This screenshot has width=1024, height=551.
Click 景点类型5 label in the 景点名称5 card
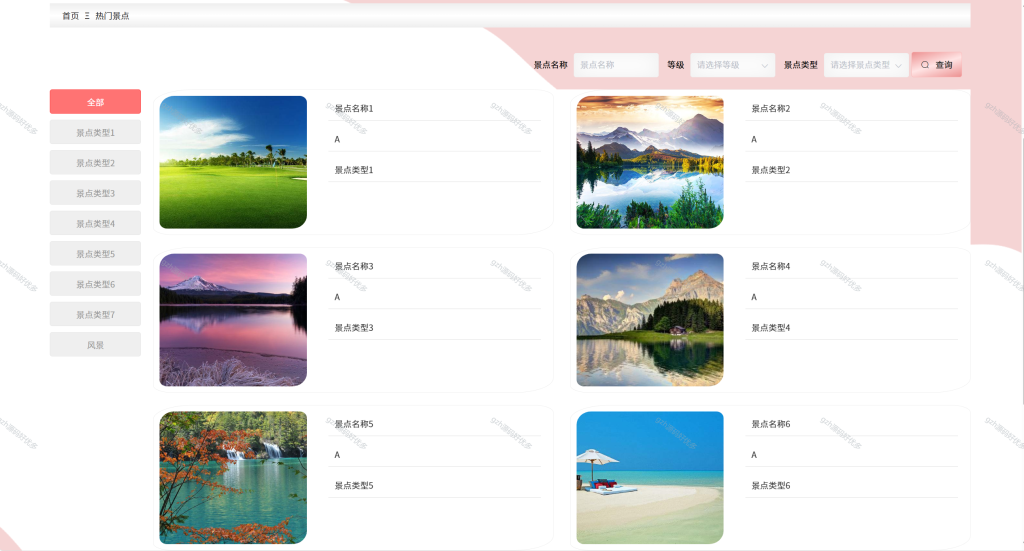pyautogui.click(x=354, y=485)
